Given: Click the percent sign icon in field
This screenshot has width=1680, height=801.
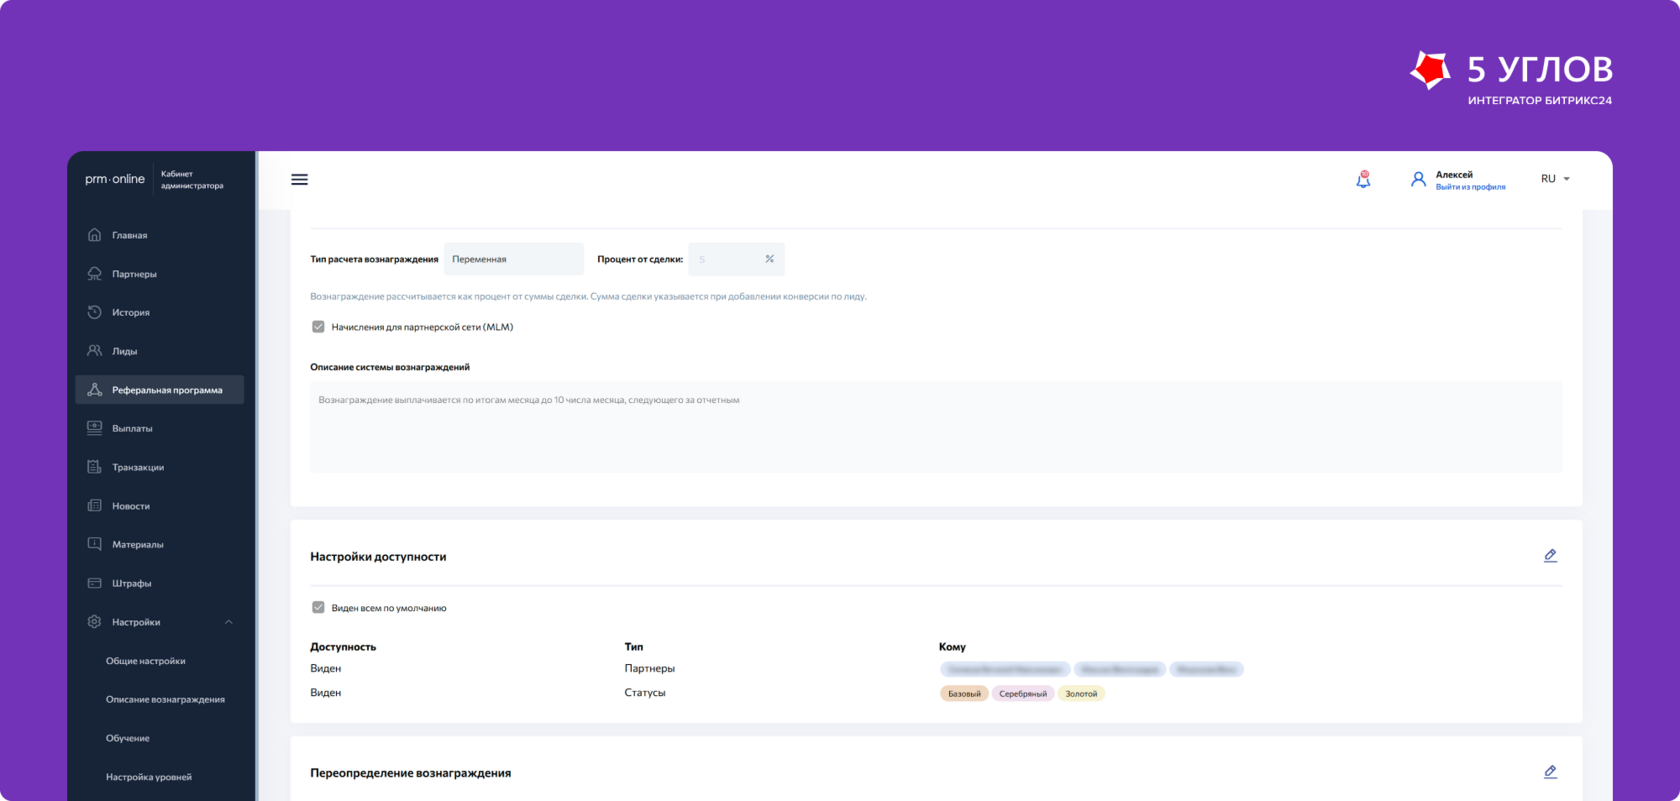Looking at the screenshot, I should coord(769,259).
